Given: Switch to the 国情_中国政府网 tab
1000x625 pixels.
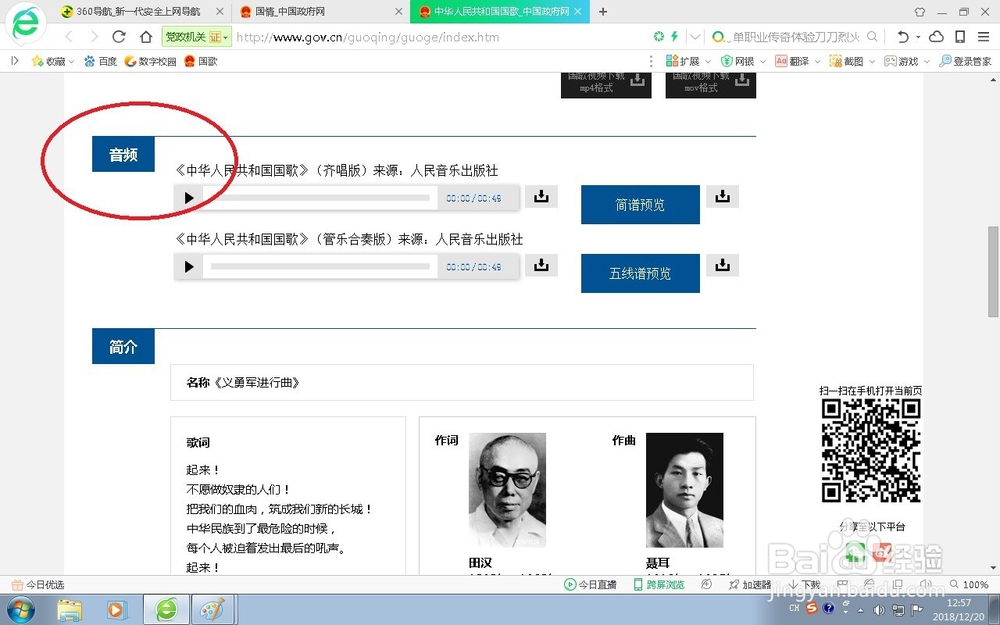Looking at the screenshot, I should click(290, 12).
